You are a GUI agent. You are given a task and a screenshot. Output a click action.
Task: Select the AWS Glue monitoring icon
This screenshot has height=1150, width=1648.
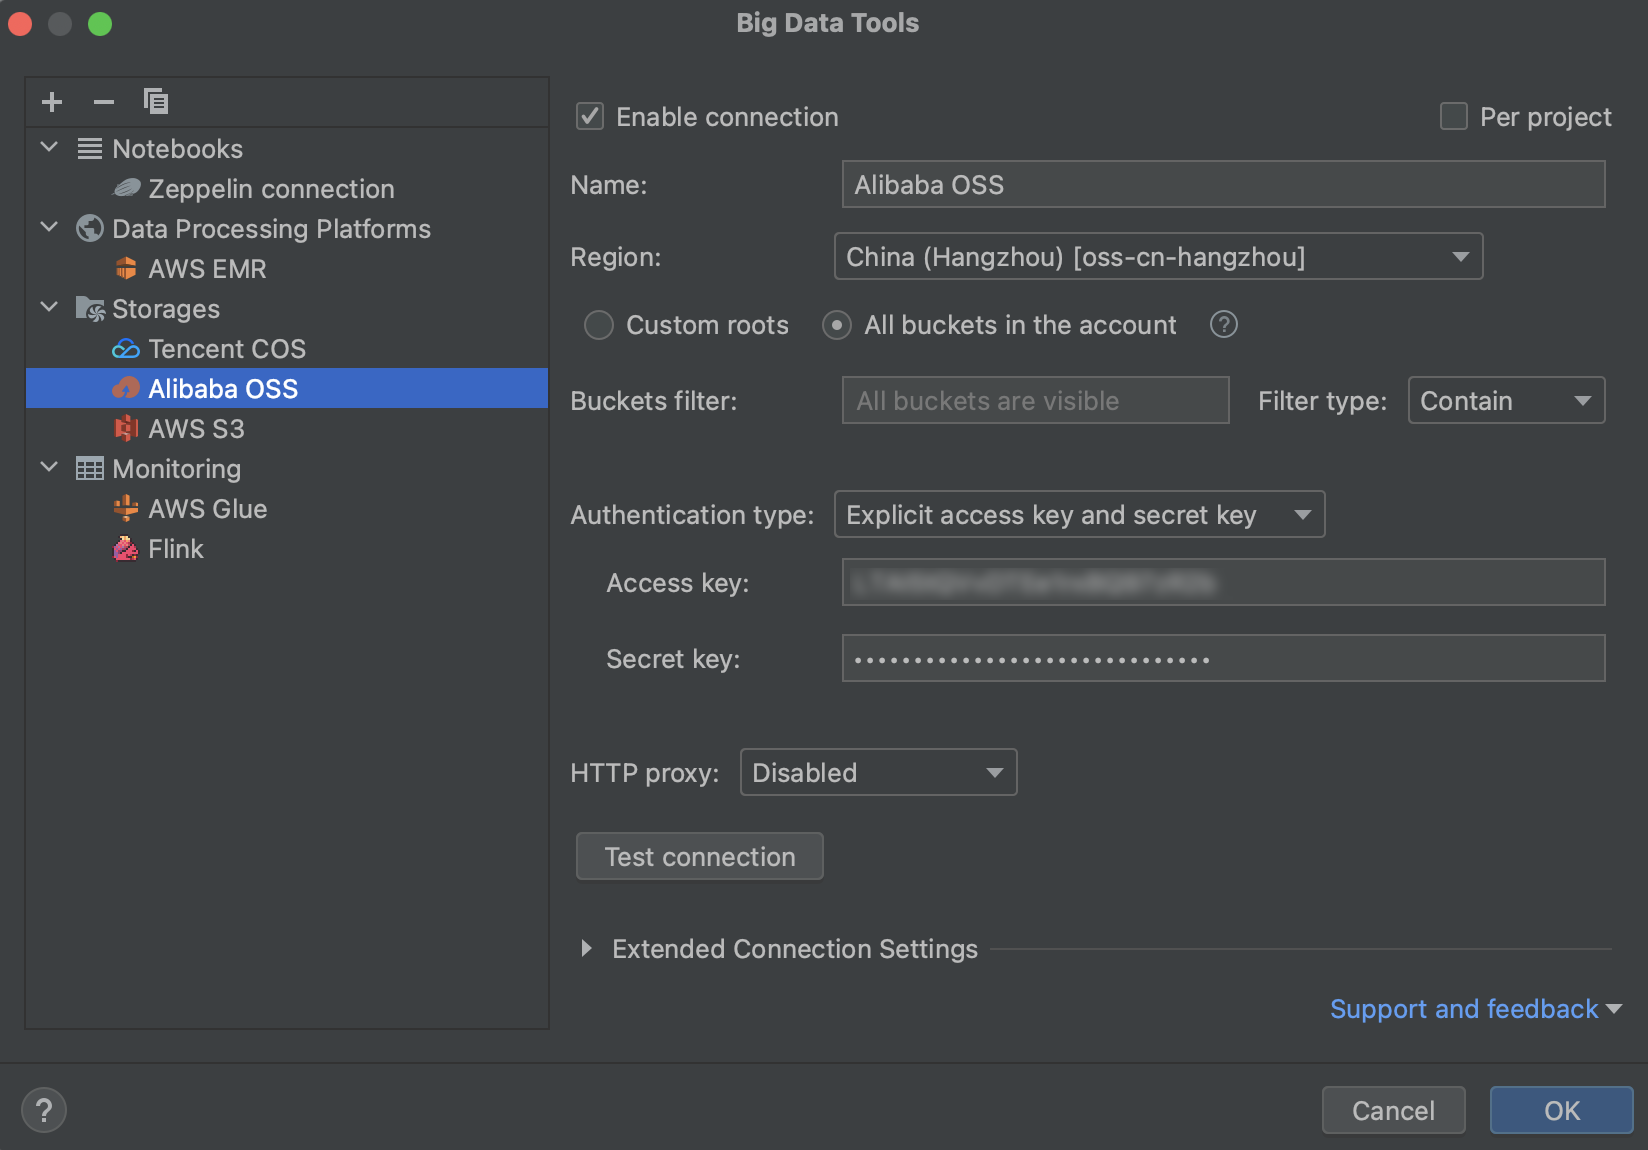pos(126,508)
